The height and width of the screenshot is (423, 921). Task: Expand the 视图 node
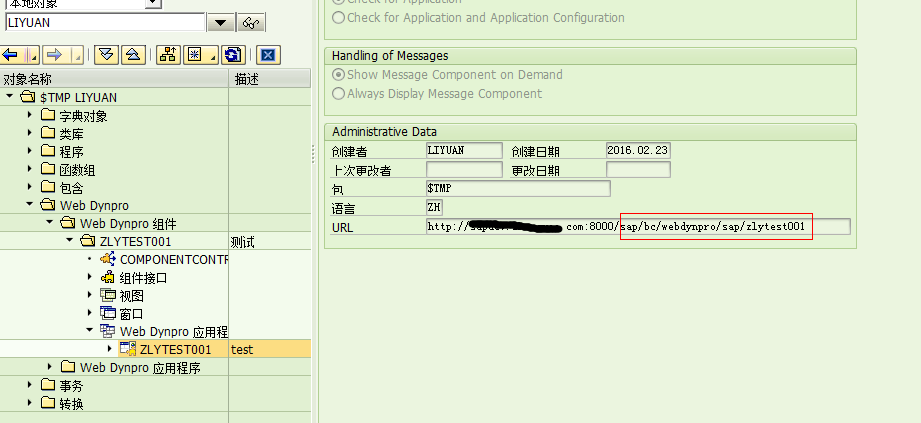click(x=89, y=294)
